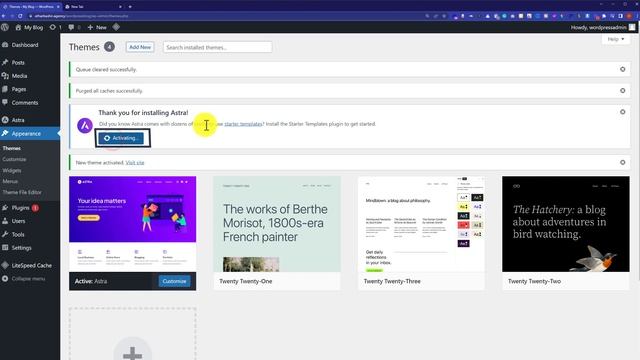
Task: Click the add new theme plus tile
Action: click(132, 334)
